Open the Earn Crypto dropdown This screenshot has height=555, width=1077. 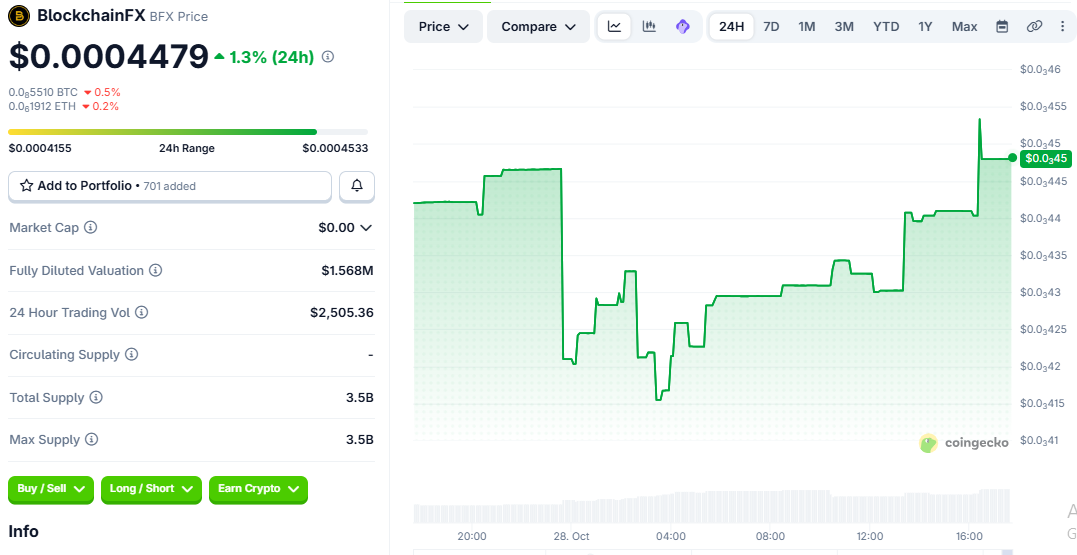[x=258, y=489]
